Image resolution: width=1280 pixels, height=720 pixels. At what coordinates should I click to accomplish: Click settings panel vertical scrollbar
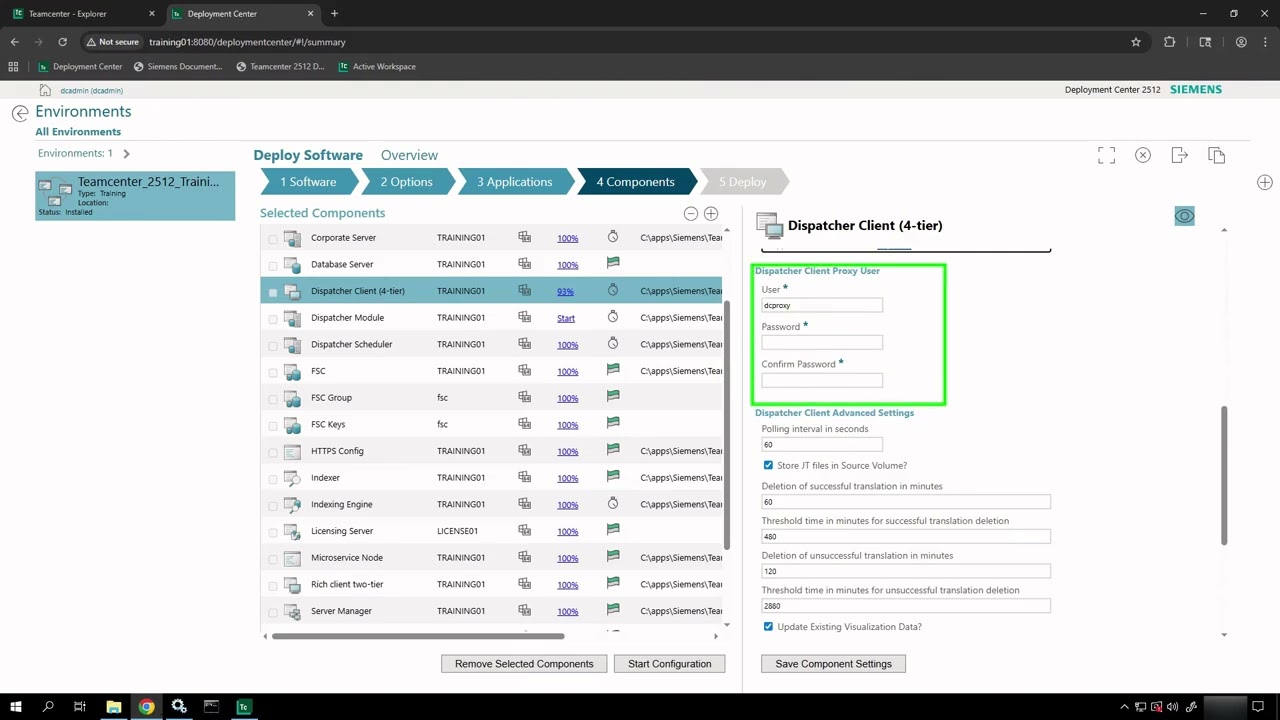click(x=1224, y=475)
